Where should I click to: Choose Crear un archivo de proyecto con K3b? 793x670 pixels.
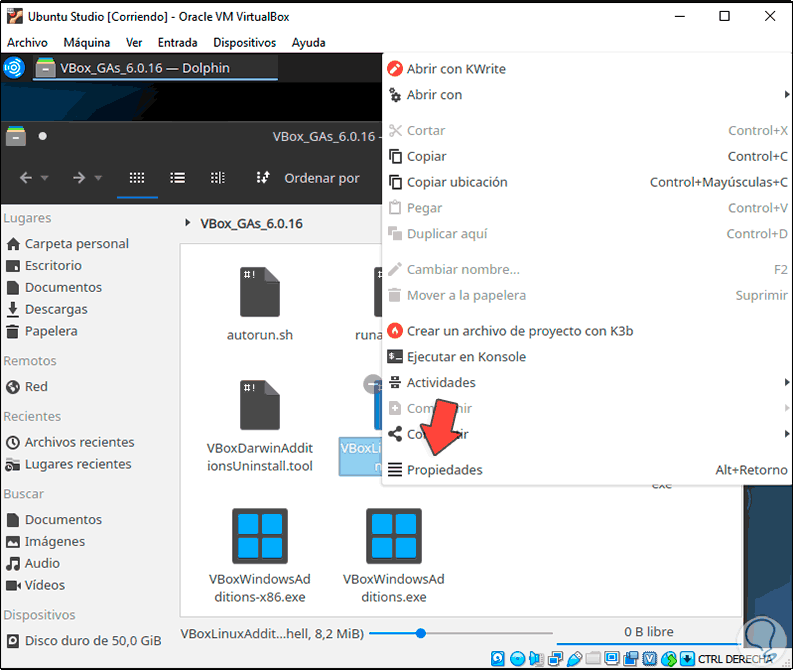587,331
